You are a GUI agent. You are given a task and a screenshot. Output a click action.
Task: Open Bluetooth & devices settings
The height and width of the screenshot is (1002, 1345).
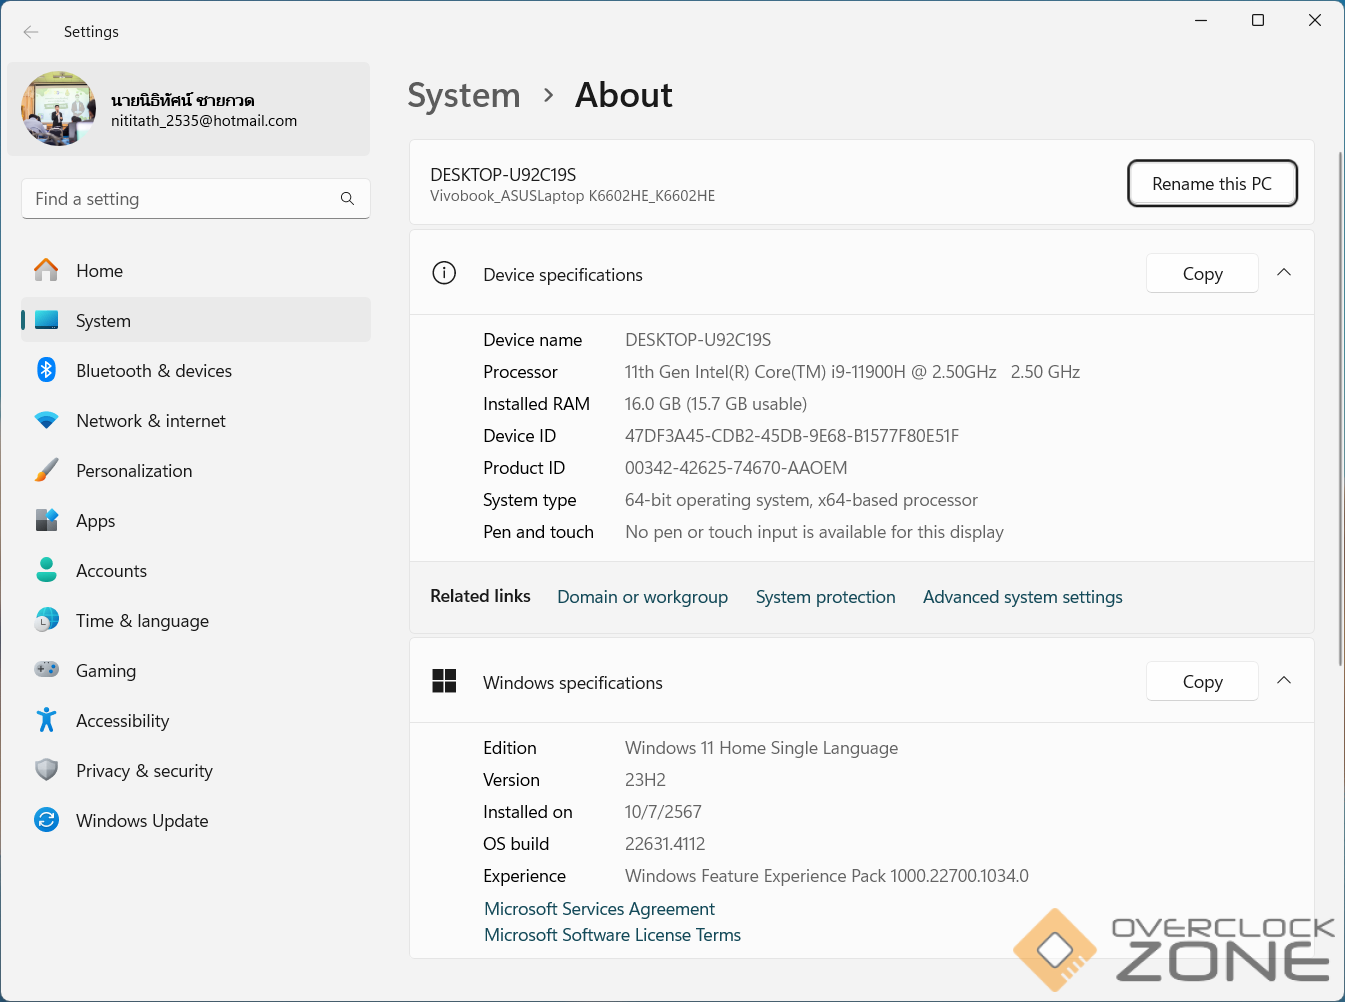(x=154, y=371)
